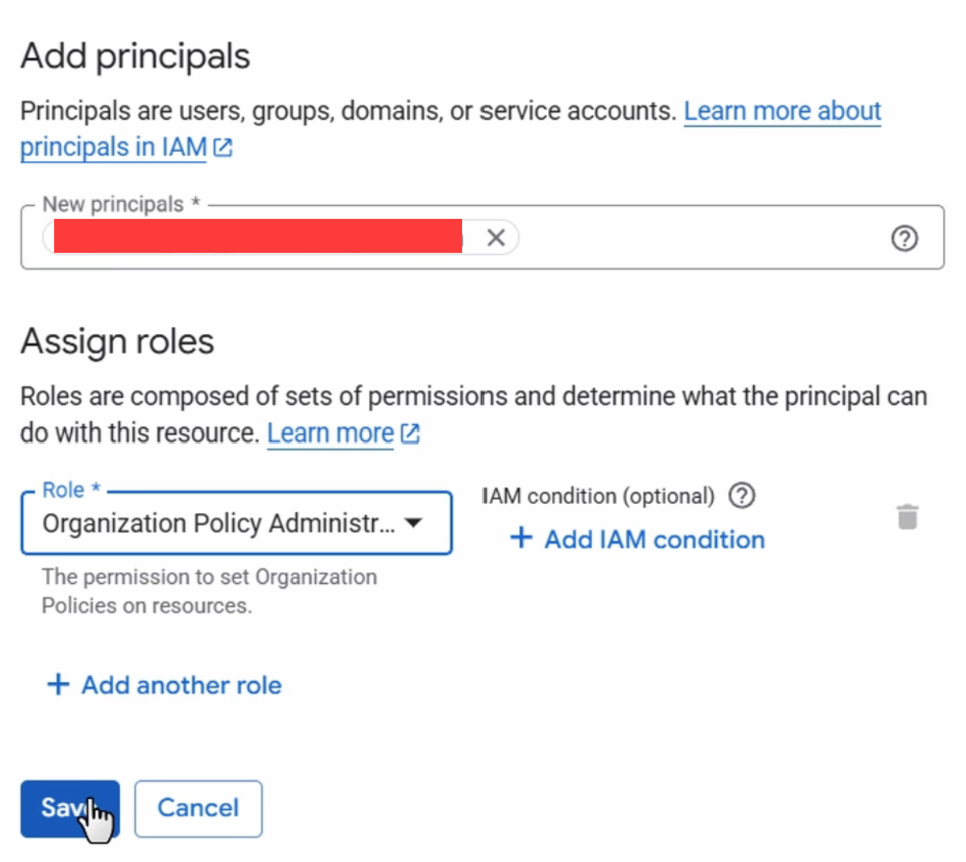Cancel adding principals
The width and height of the screenshot is (966, 862).
point(198,808)
